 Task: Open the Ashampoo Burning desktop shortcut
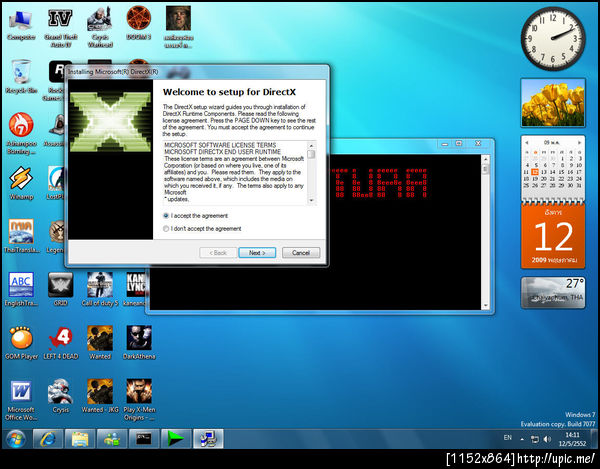pyautogui.click(x=21, y=133)
